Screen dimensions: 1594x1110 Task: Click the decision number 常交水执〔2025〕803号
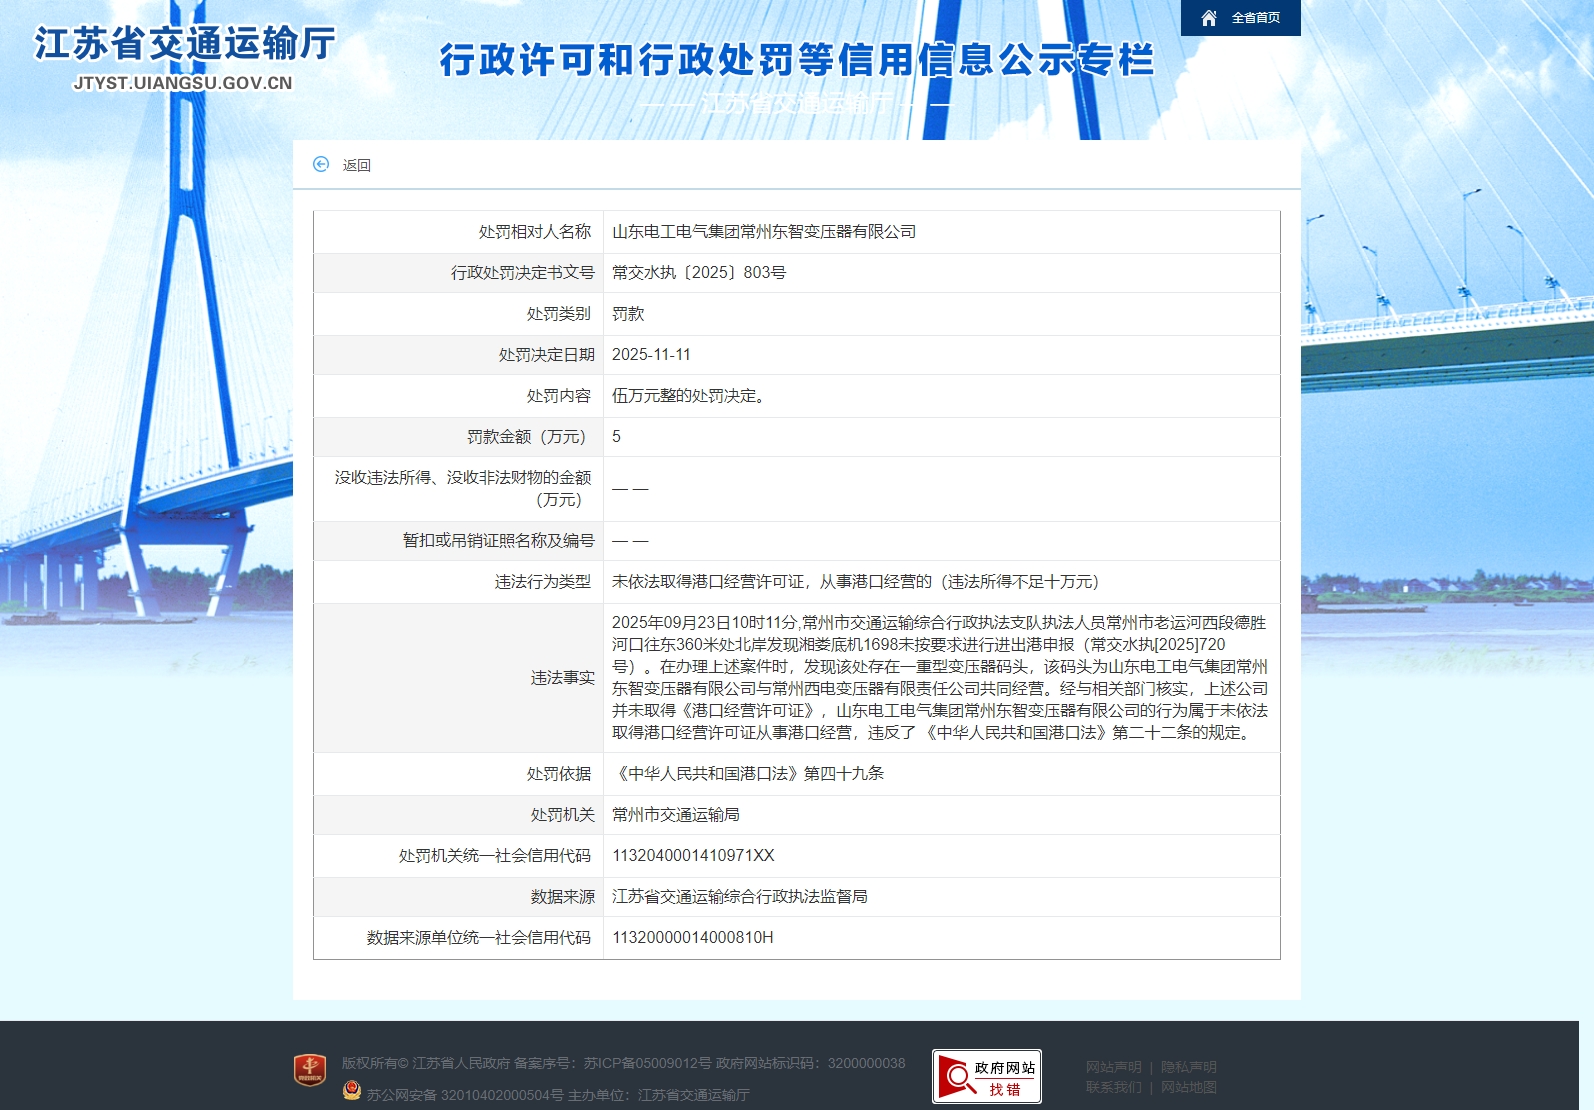point(699,272)
